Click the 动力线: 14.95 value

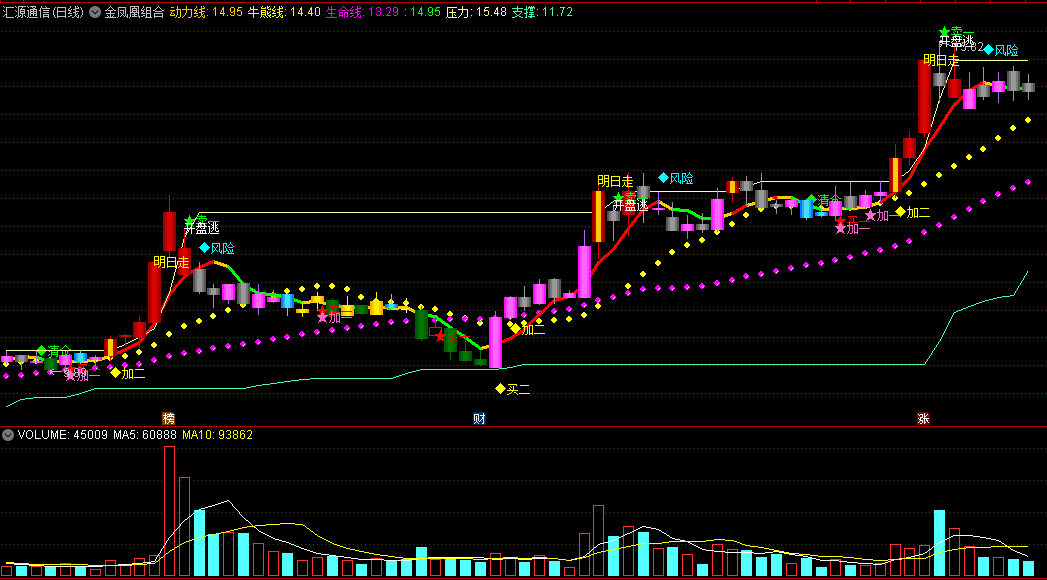(206, 12)
